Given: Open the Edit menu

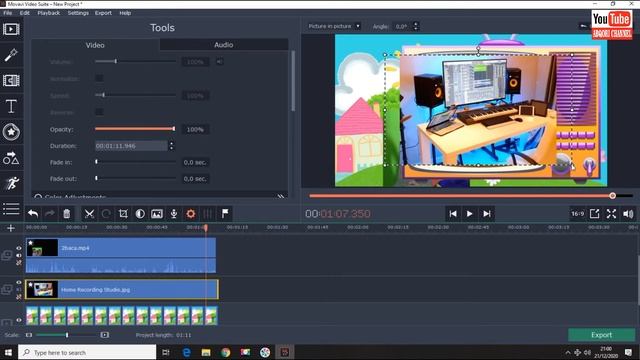Looking at the screenshot, I should (x=24, y=13).
